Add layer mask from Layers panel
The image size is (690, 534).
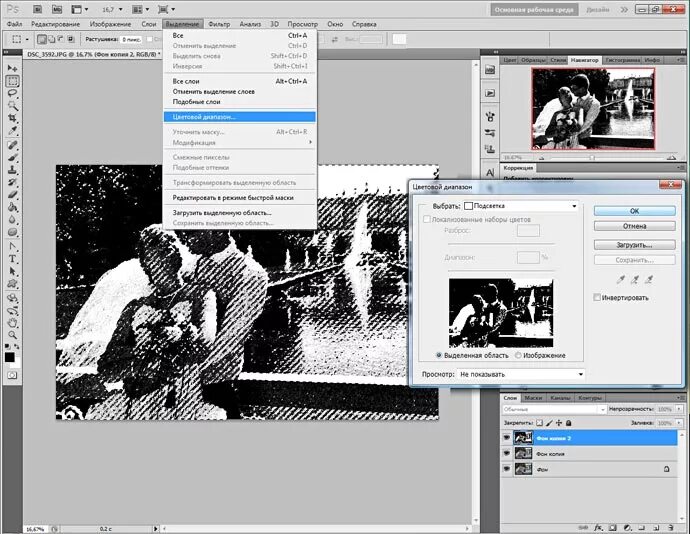[x=613, y=527]
